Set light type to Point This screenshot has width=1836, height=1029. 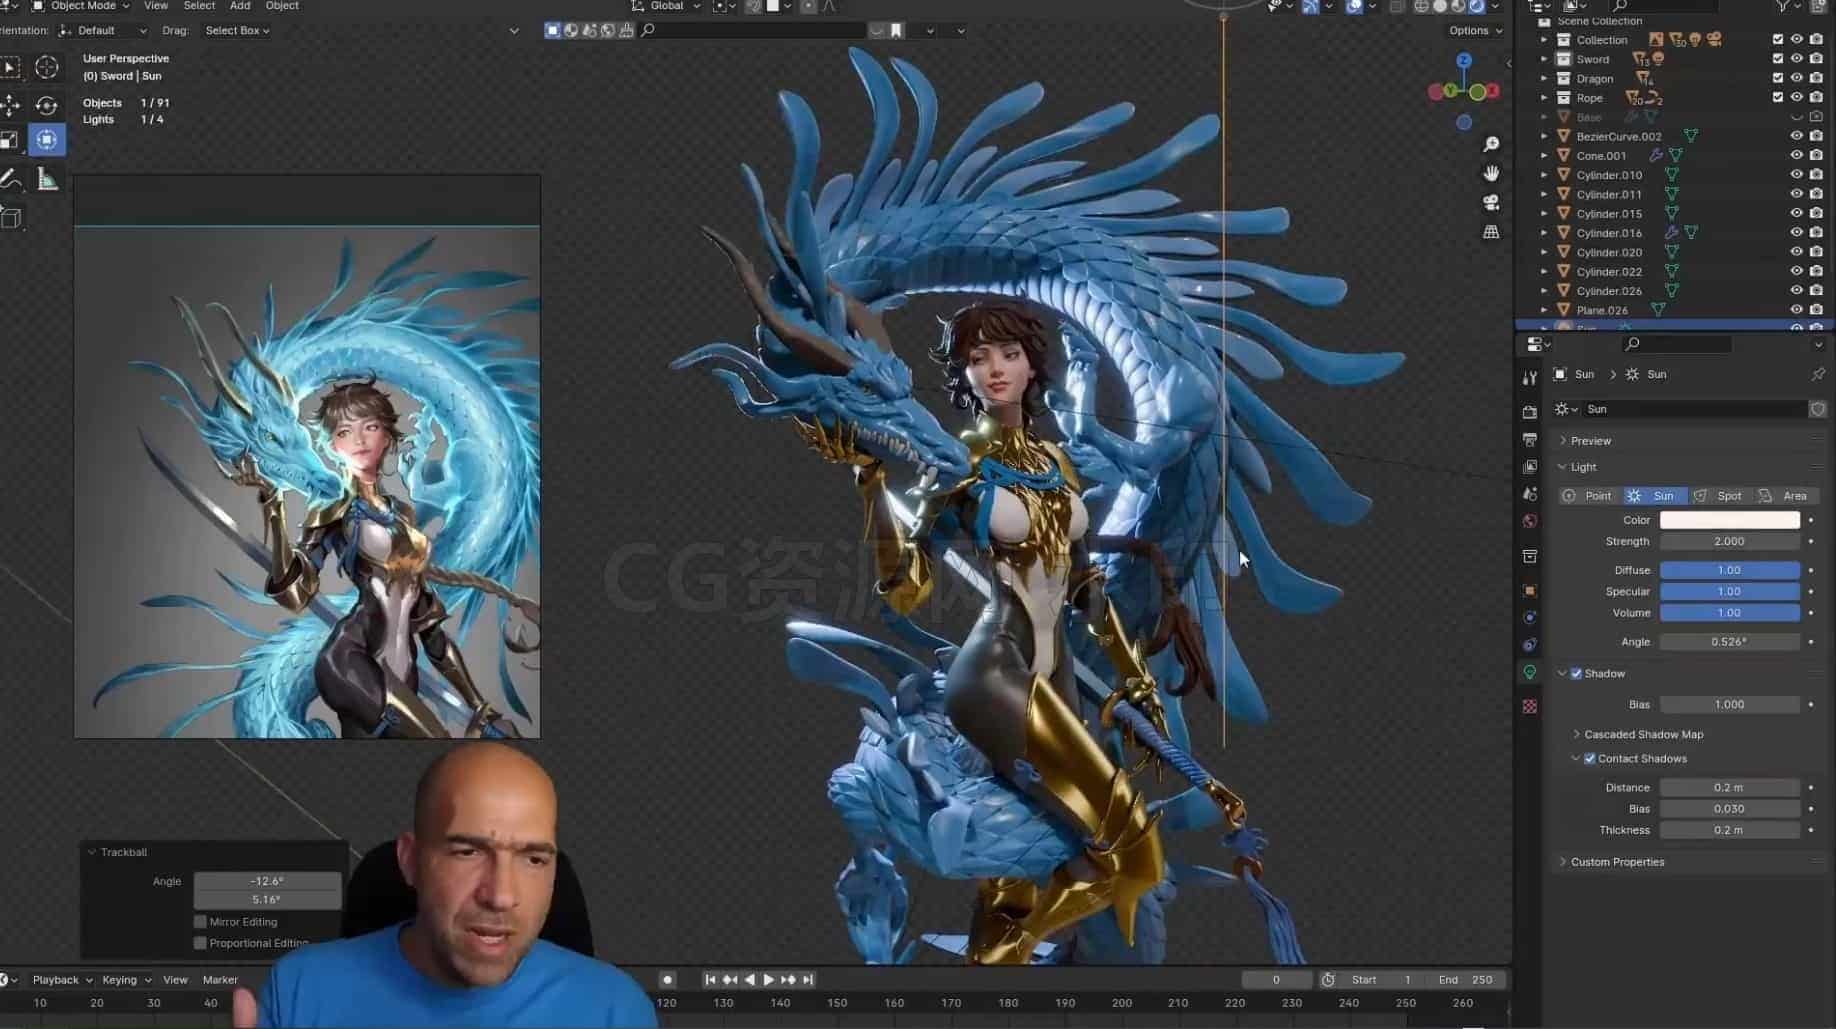(1588, 496)
